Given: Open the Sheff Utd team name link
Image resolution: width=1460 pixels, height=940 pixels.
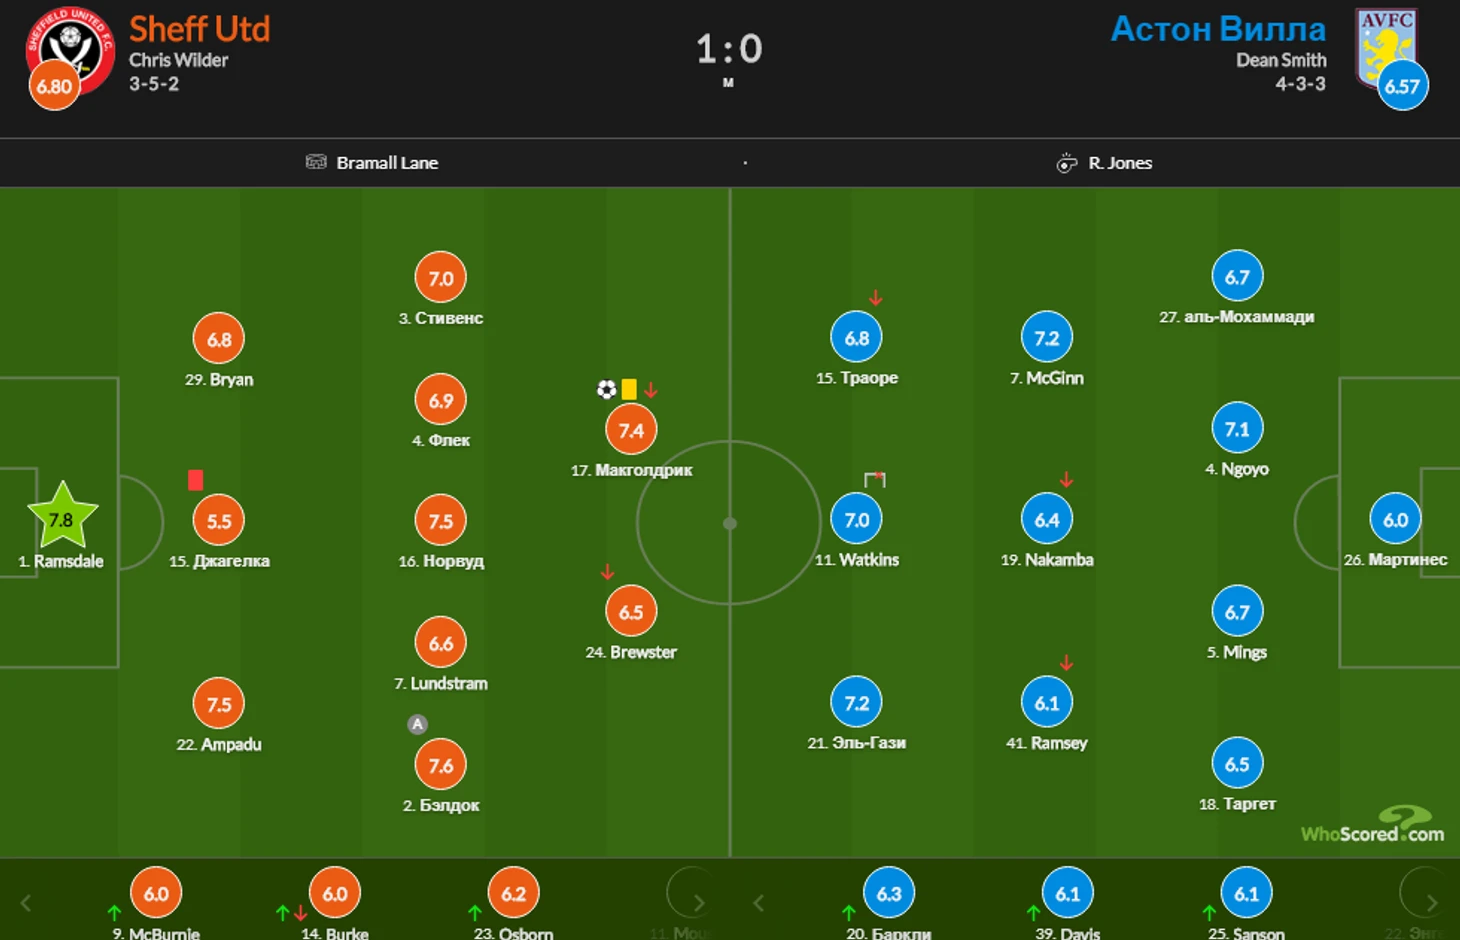Looking at the screenshot, I should (199, 29).
